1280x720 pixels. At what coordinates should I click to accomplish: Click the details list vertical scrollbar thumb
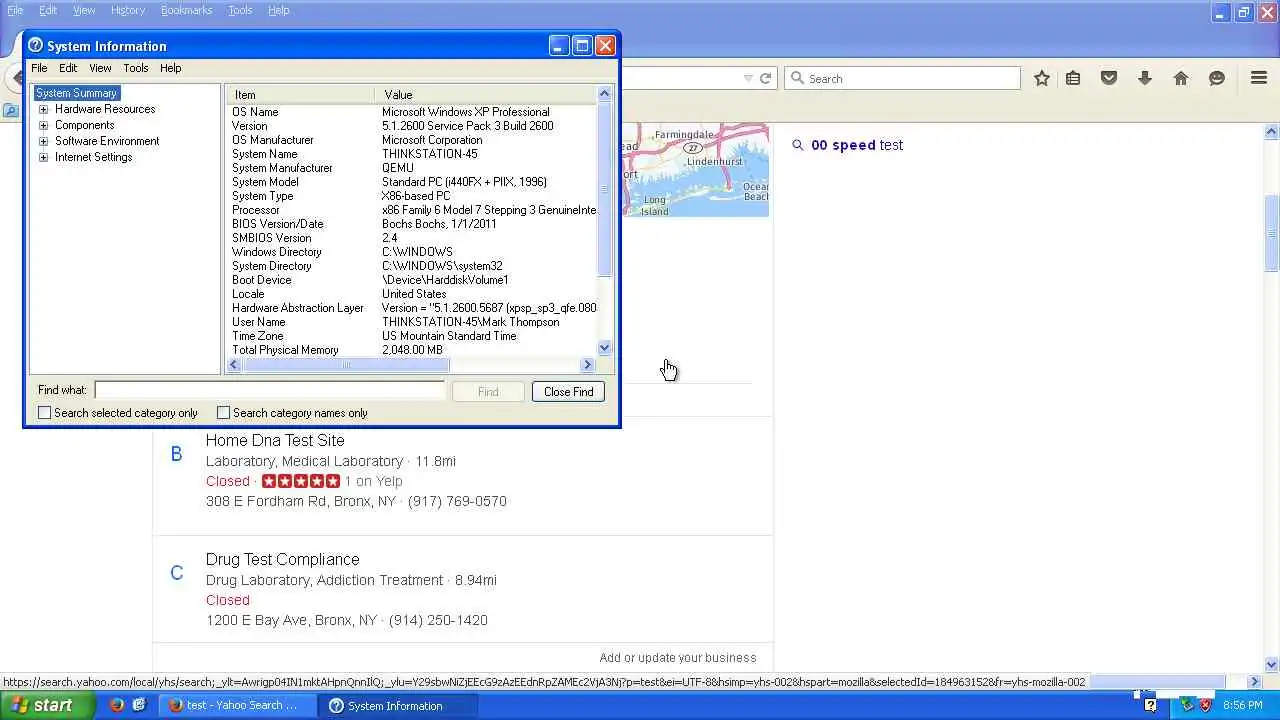[604, 190]
